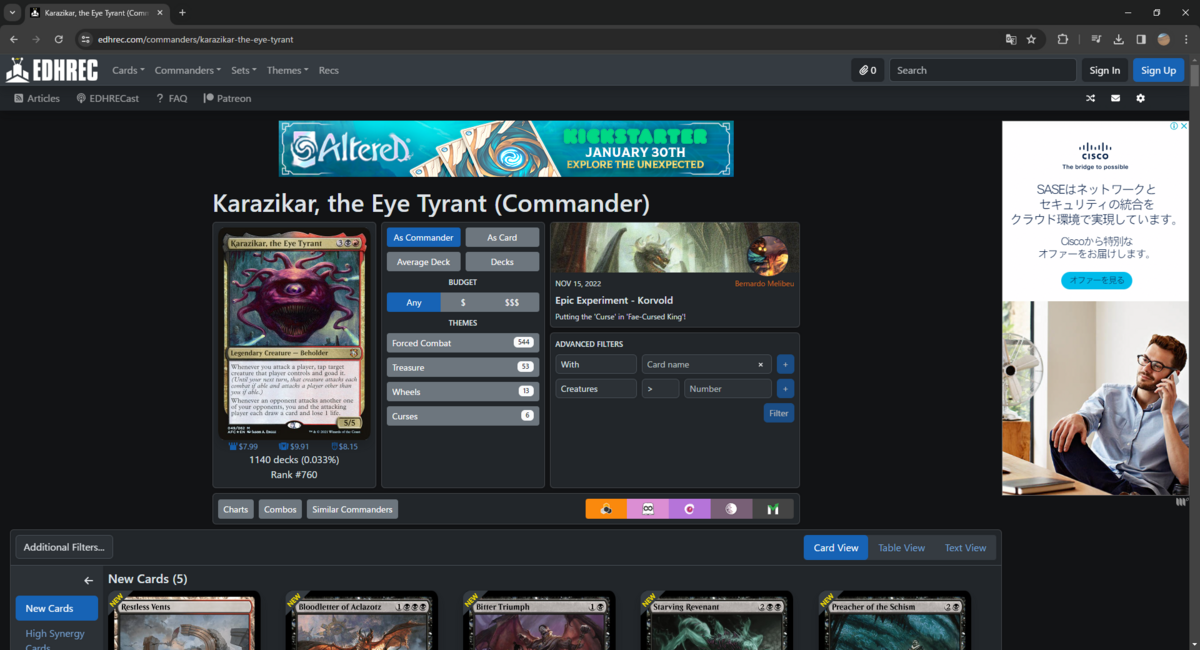Viewport: 1200px width, 650px height.
Task: Select the As Card toggle
Action: (x=502, y=237)
